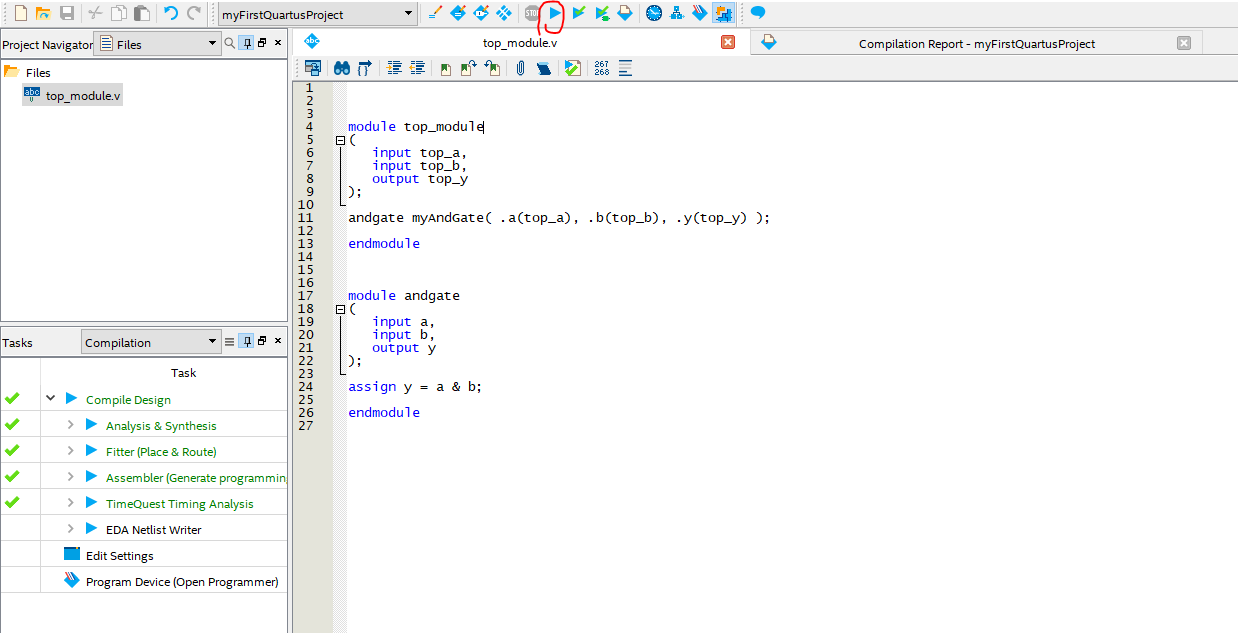The image size is (1238, 633).
Task: Jump to previous bookmark icon
Action: [x=492, y=68]
